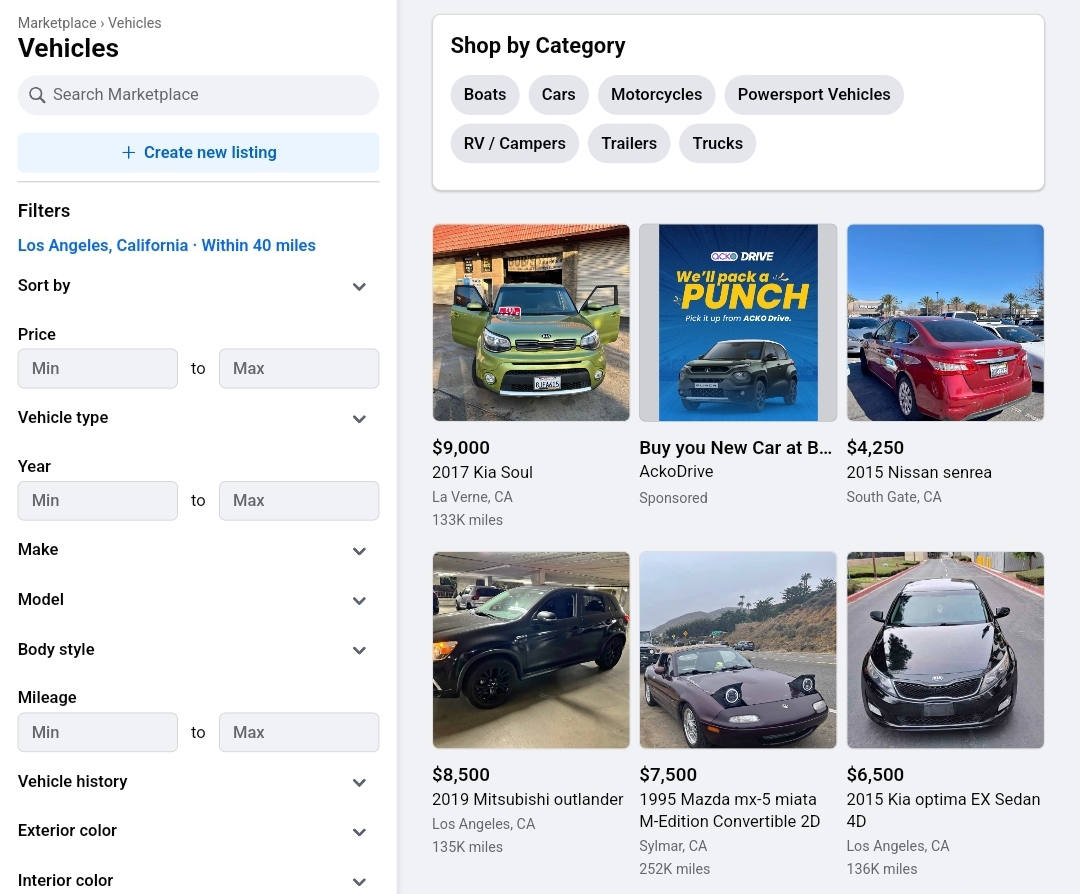The image size is (1080, 894).
Task: Click the Price Max field
Action: click(x=299, y=368)
